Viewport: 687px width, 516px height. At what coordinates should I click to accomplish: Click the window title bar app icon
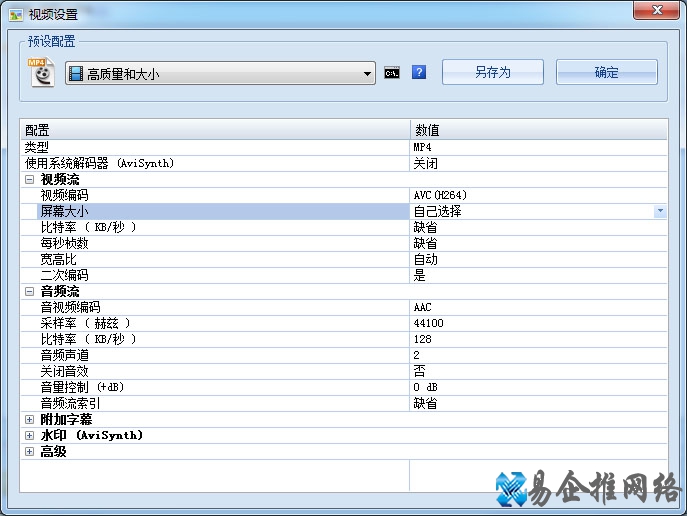(x=16, y=15)
